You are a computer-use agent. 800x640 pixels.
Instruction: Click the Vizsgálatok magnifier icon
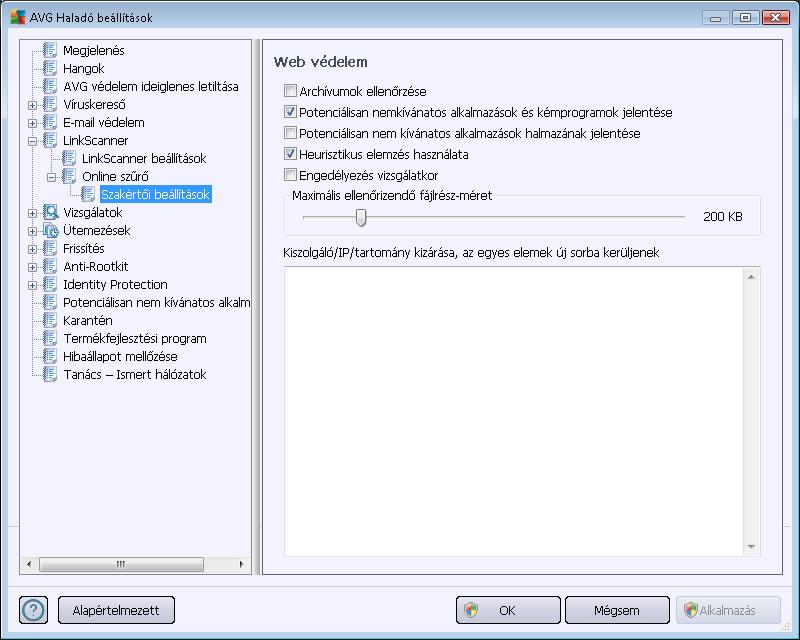point(50,212)
